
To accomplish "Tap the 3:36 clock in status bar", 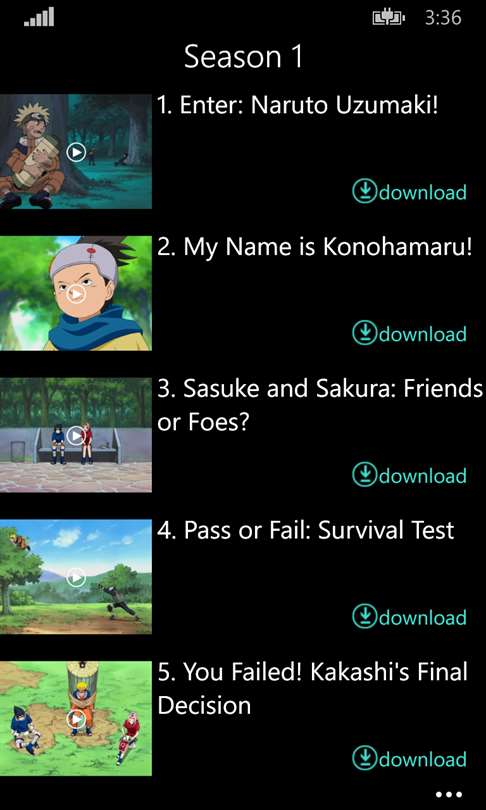I will coord(443,19).
